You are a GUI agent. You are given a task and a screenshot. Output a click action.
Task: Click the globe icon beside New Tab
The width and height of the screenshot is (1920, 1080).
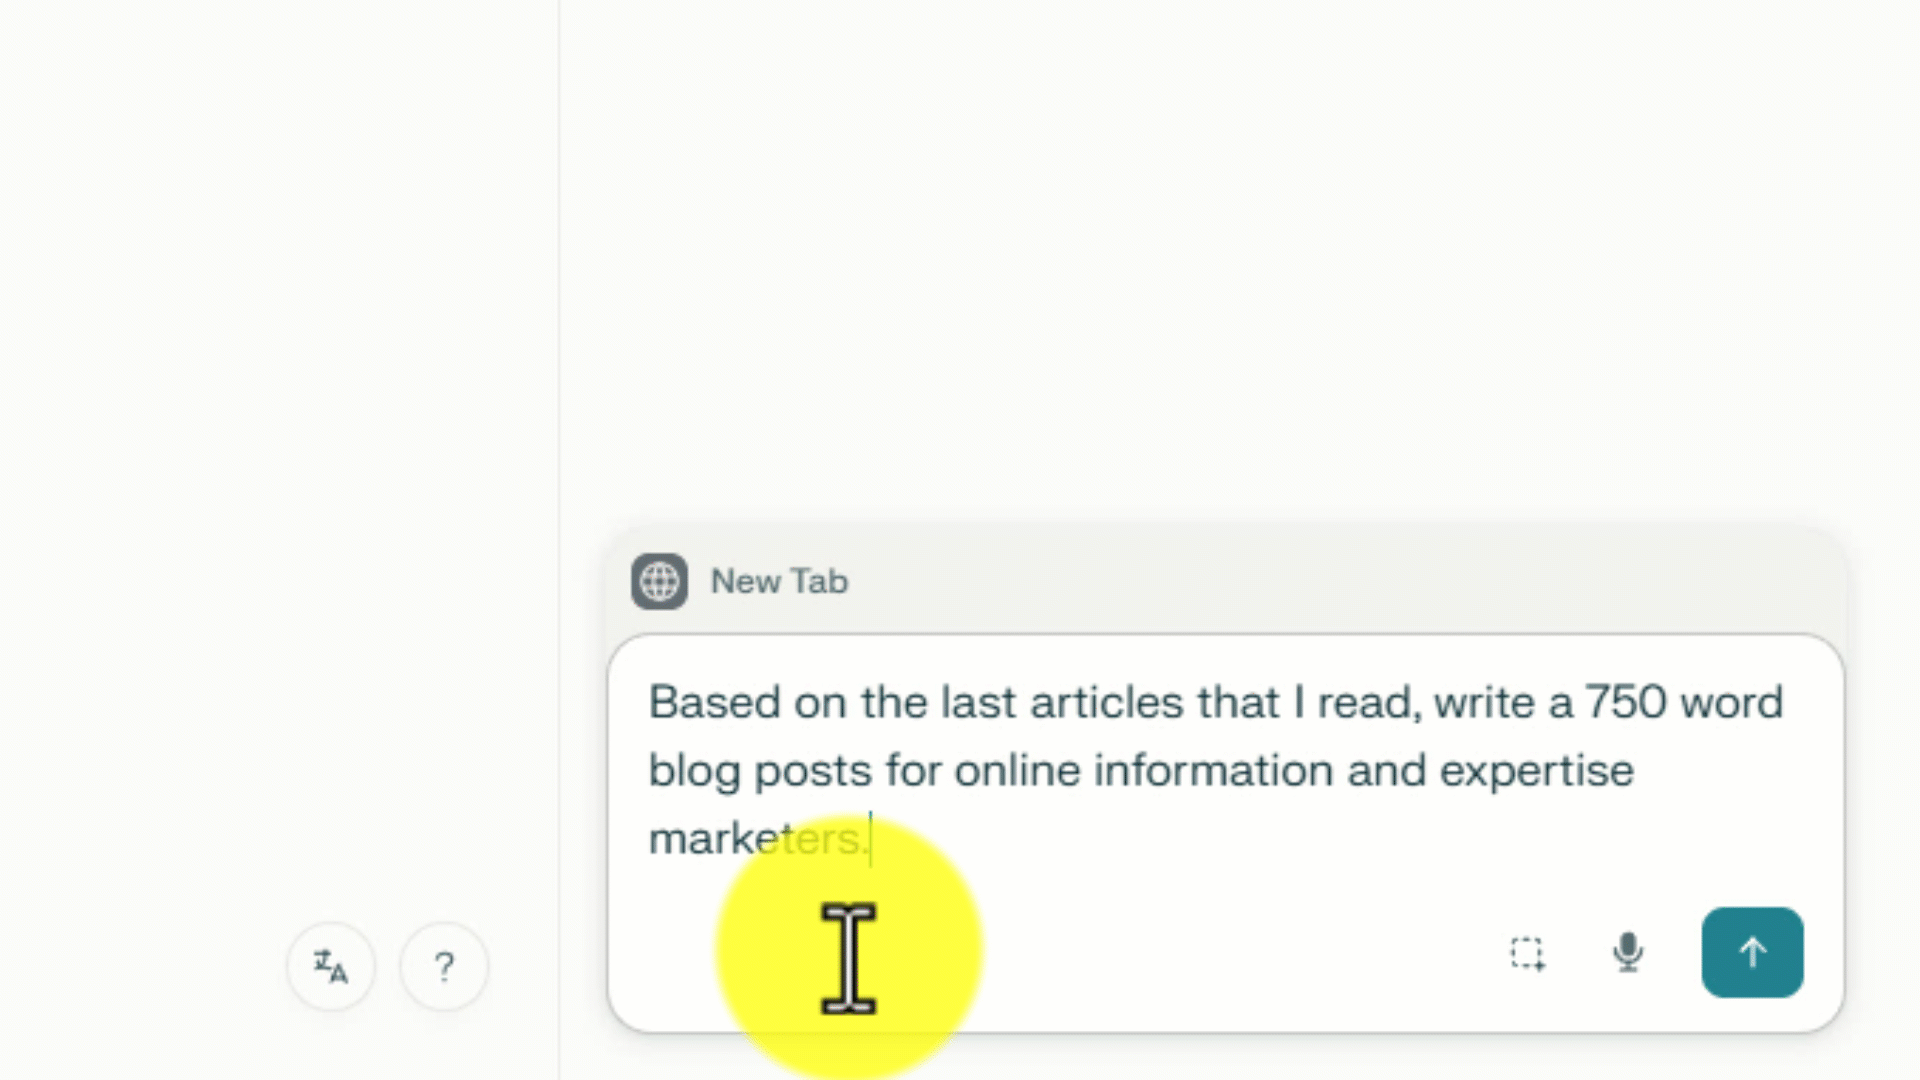(659, 581)
